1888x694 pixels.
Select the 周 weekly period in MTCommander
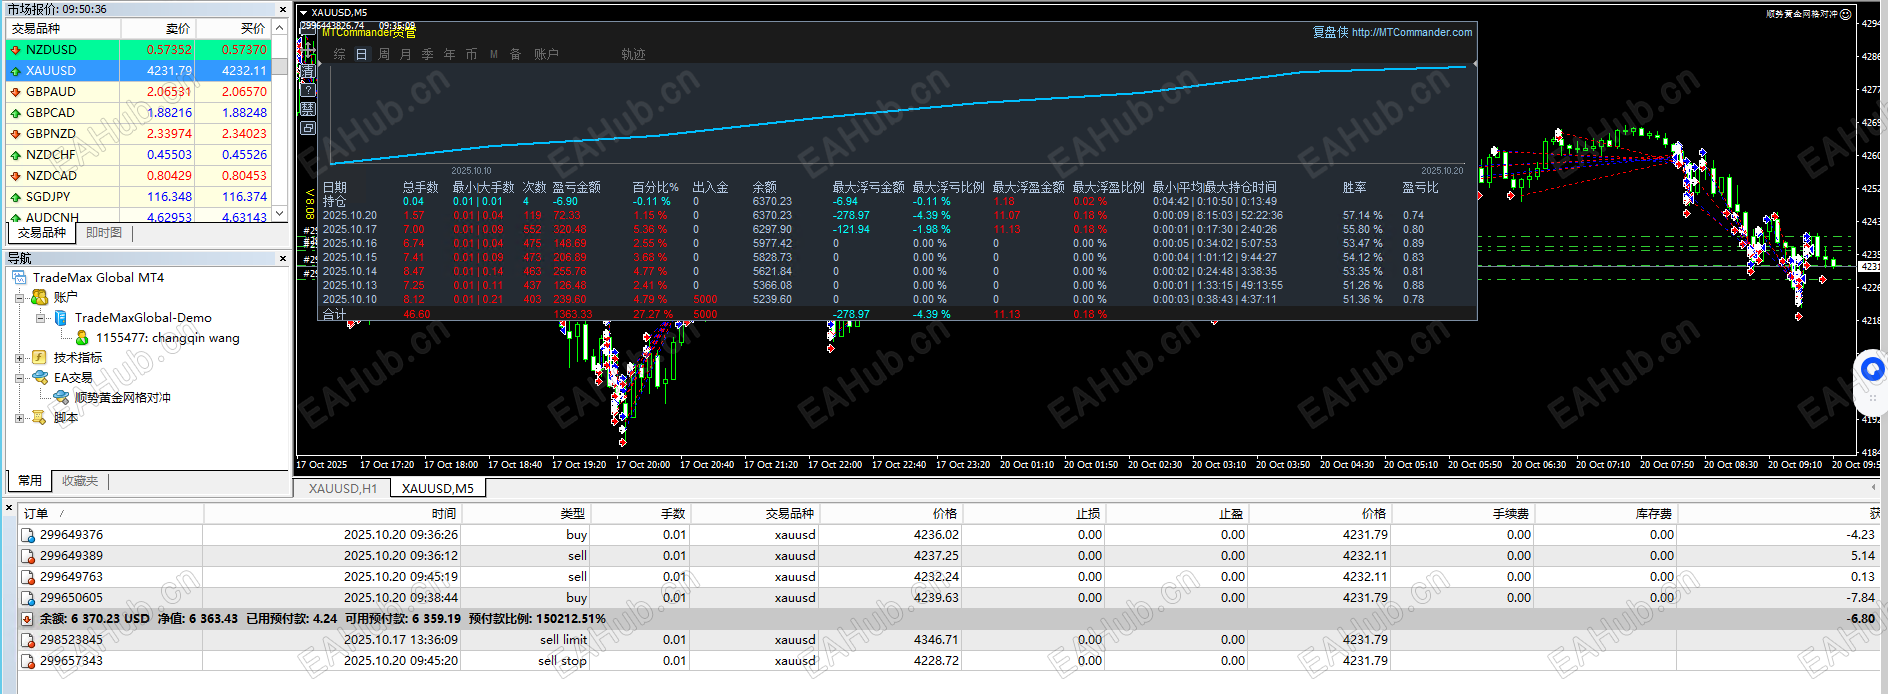coord(384,54)
